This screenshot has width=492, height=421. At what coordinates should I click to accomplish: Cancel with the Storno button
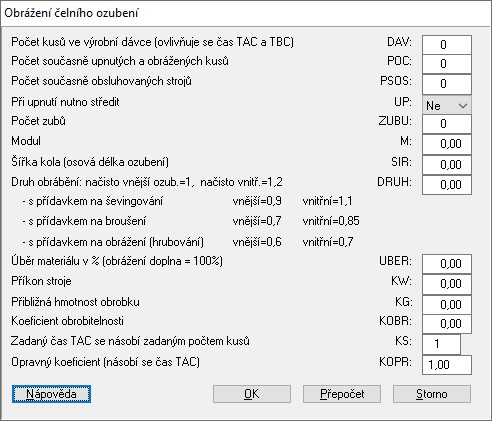click(x=432, y=394)
